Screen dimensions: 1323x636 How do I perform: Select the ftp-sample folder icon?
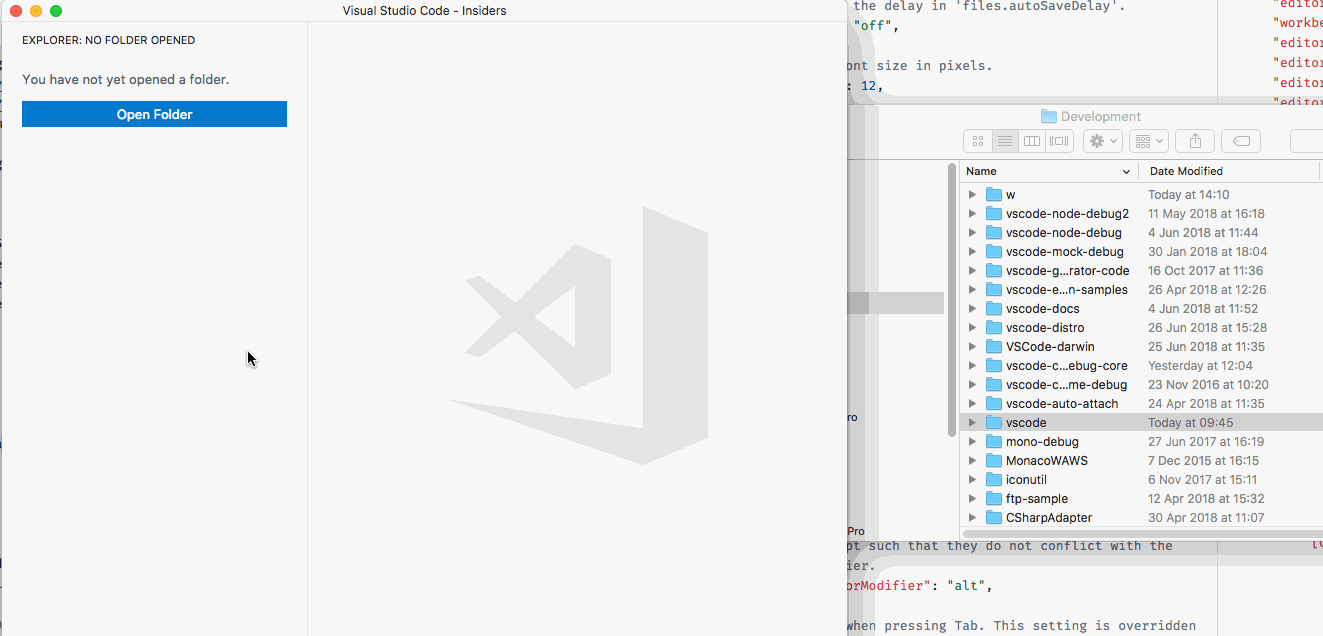coord(994,499)
